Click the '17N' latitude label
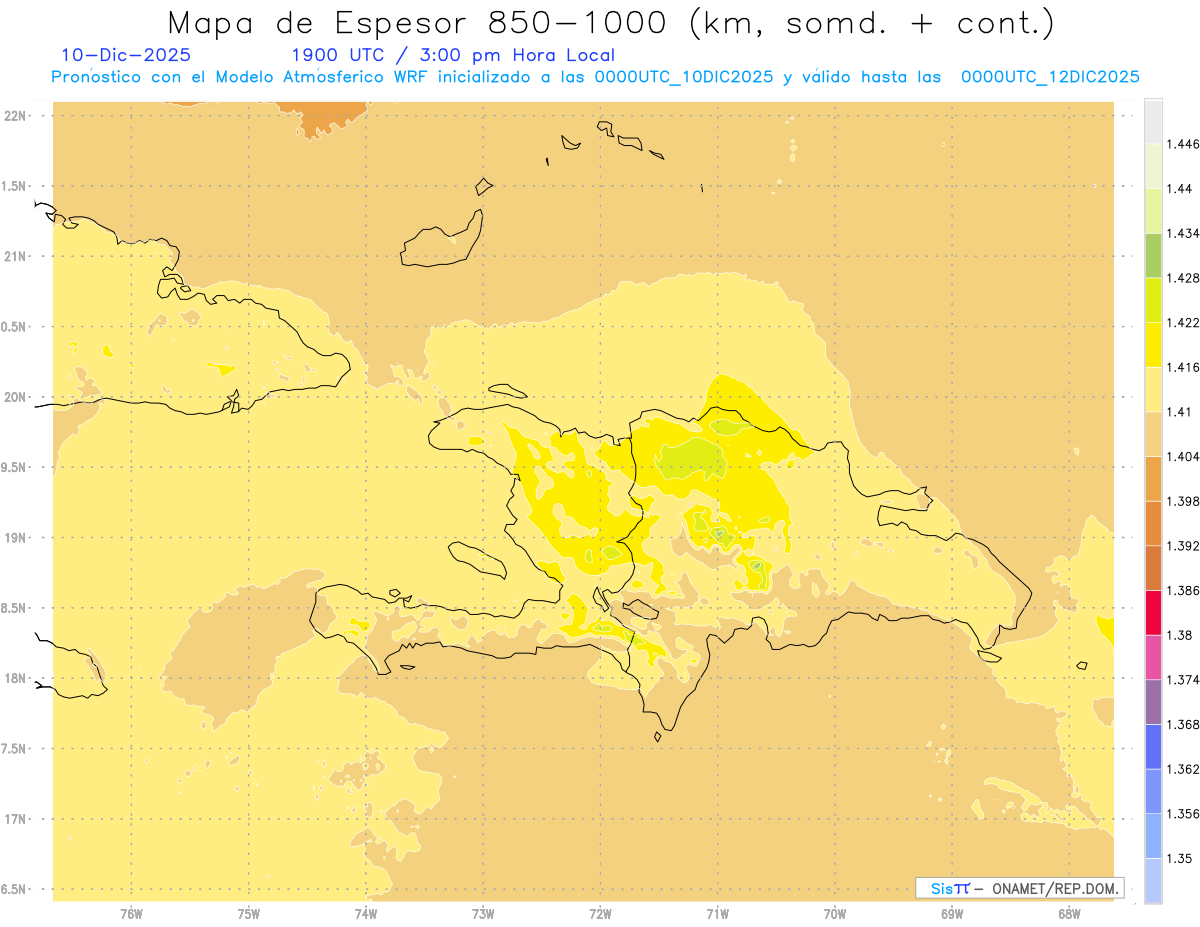The width and height of the screenshot is (1200, 927). coord(16,819)
